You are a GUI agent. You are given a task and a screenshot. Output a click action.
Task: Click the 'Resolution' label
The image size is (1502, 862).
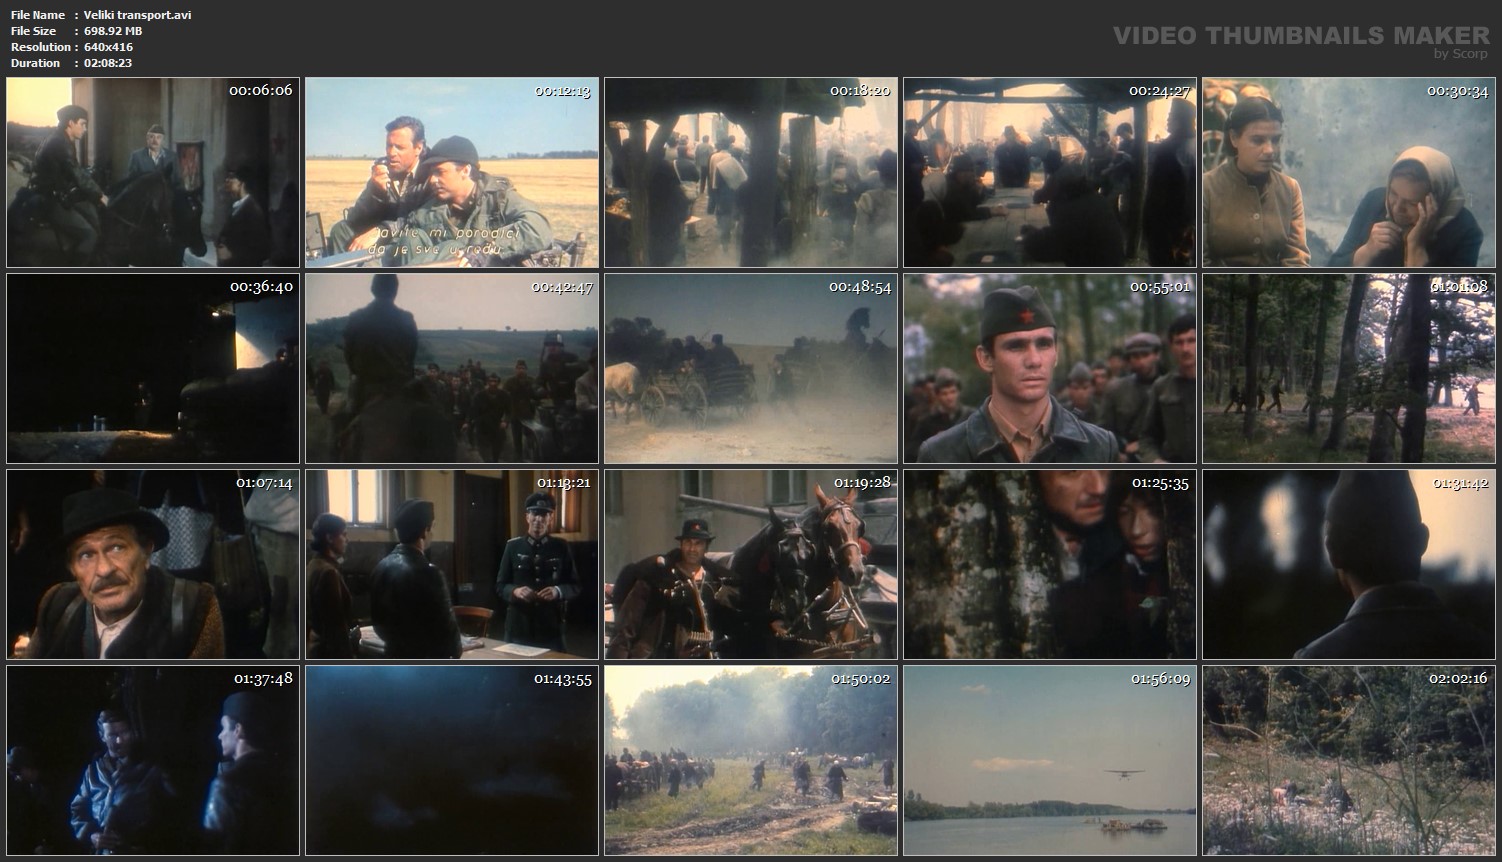click(40, 47)
